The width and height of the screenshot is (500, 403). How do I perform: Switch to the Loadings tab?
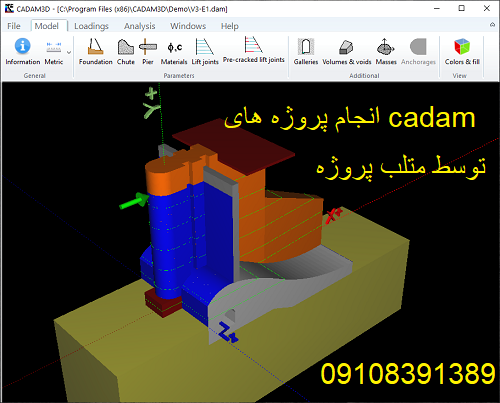click(x=91, y=26)
